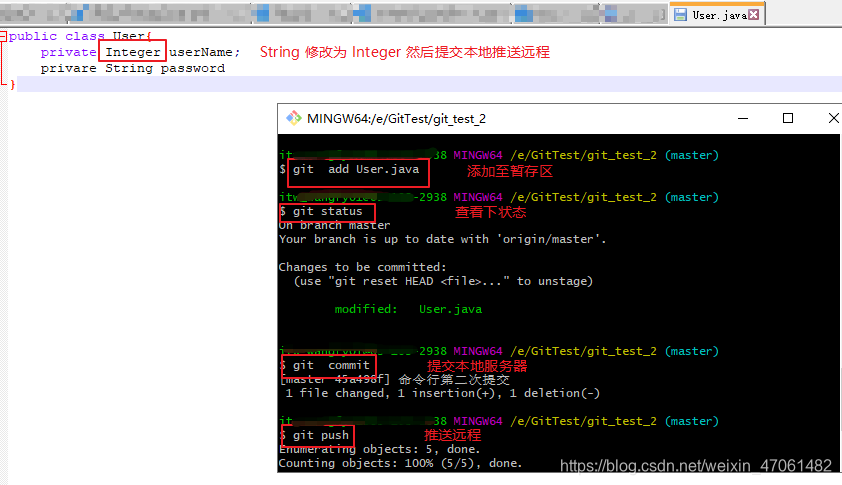Collapse the User class fold marker
The image size is (842, 485).
click(3, 37)
